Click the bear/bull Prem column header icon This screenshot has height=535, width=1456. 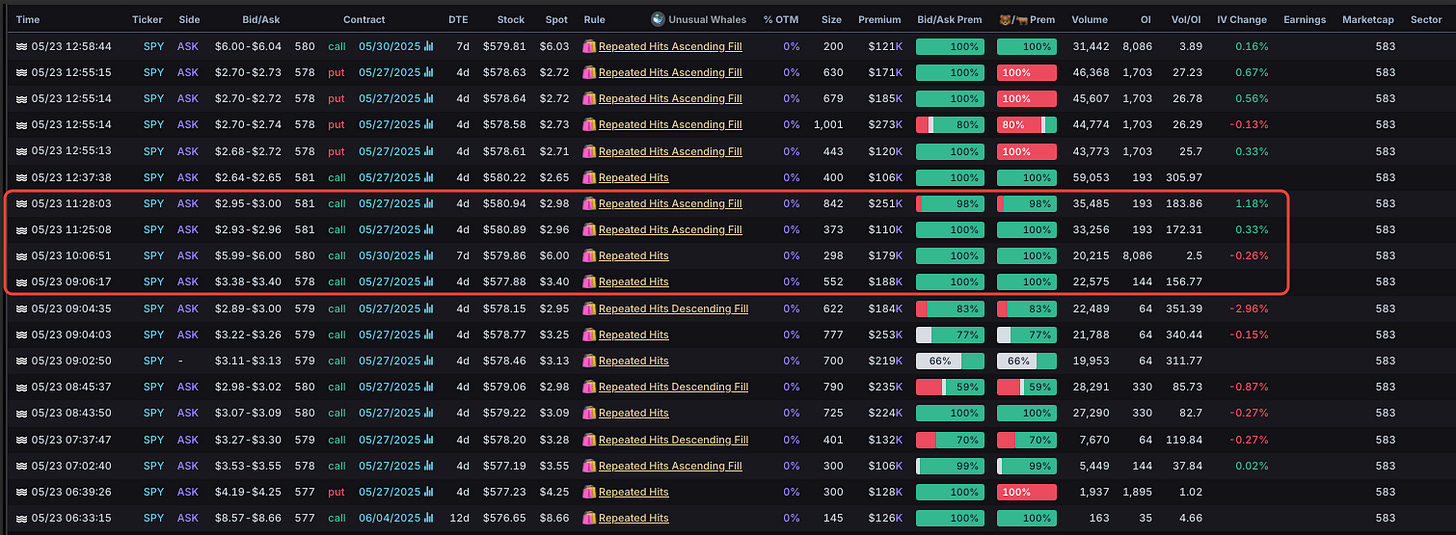click(x=1015, y=20)
